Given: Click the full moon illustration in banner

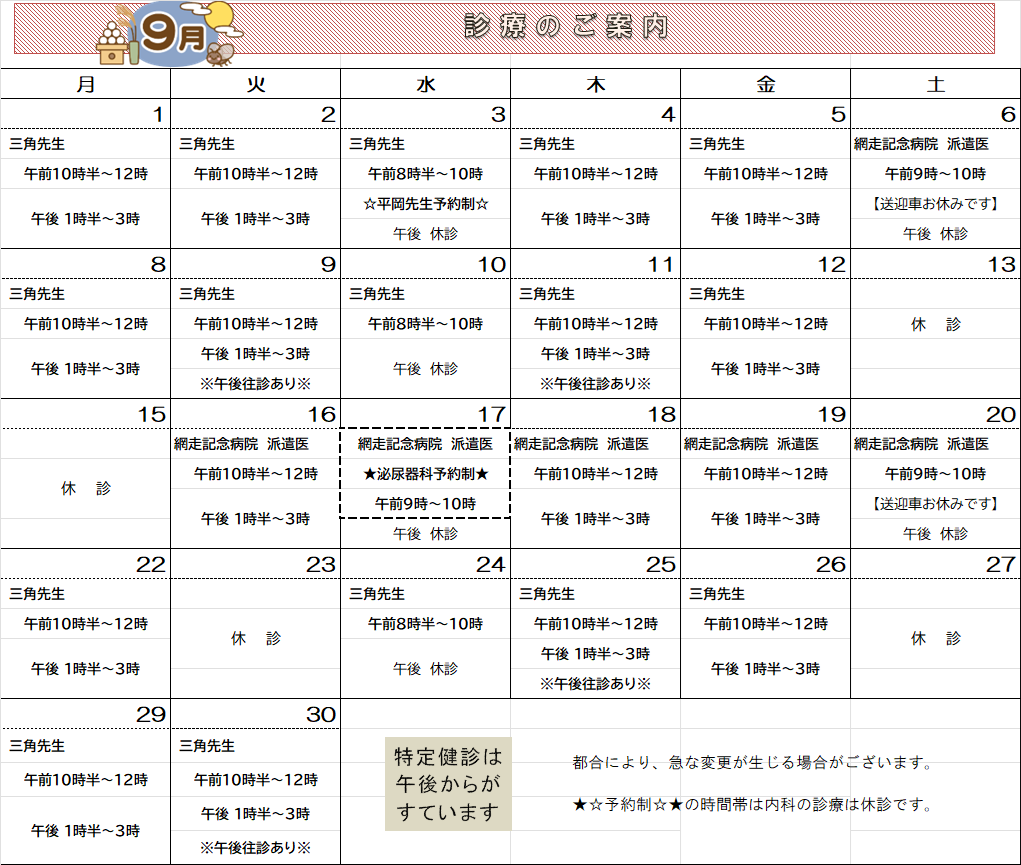Looking at the screenshot, I should coord(220,17).
